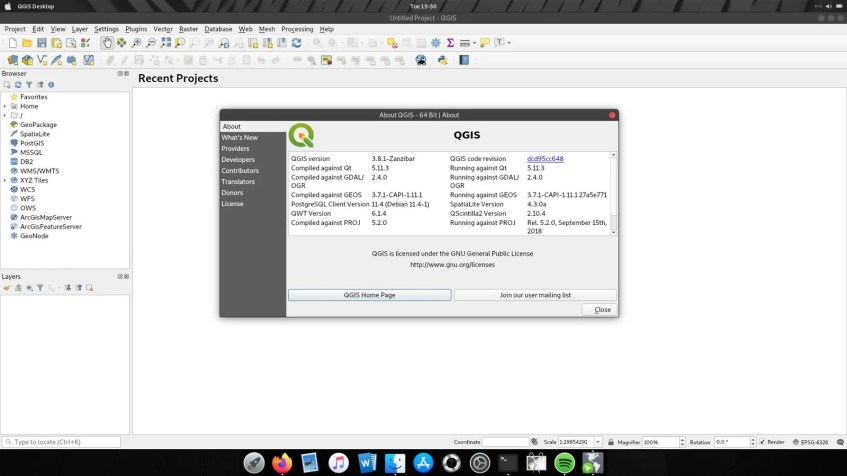Create a new project with blank page icon
Viewport: 847px width, 476px height.
coord(12,43)
